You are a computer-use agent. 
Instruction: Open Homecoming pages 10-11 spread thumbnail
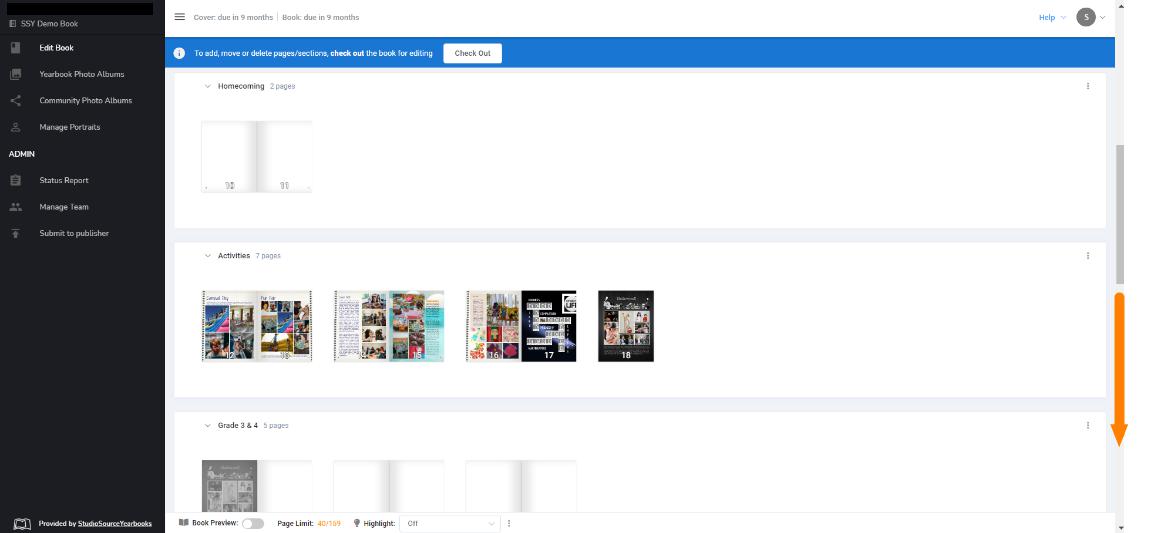point(257,157)
